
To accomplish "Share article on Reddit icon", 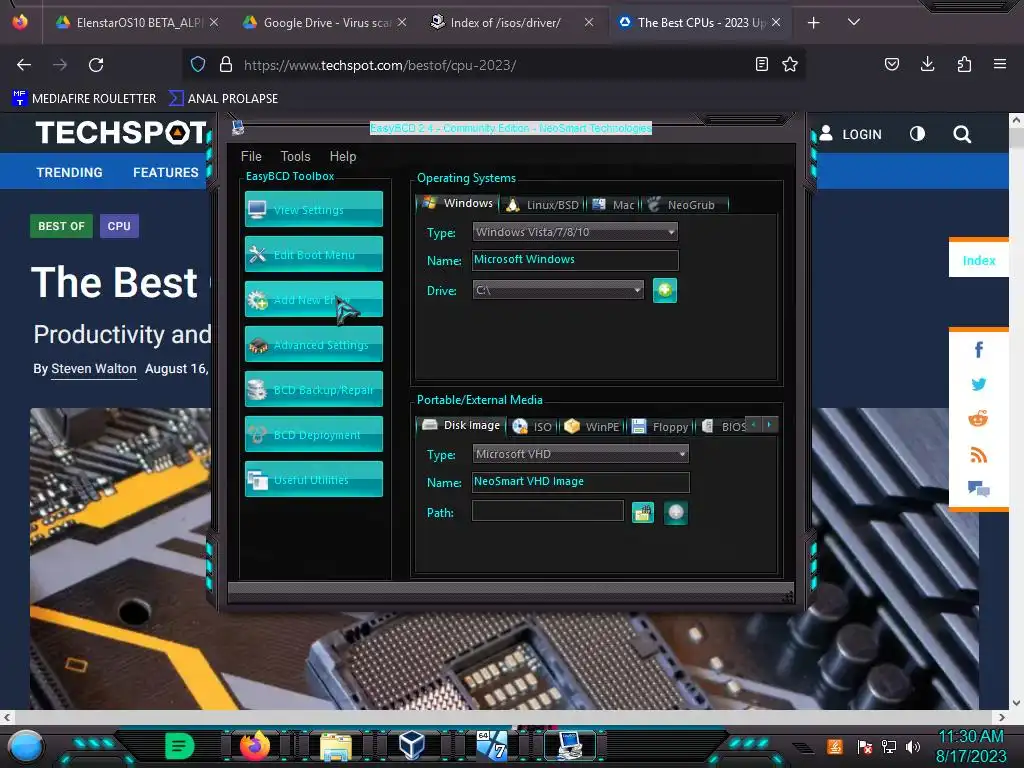I will click(978, 419).
